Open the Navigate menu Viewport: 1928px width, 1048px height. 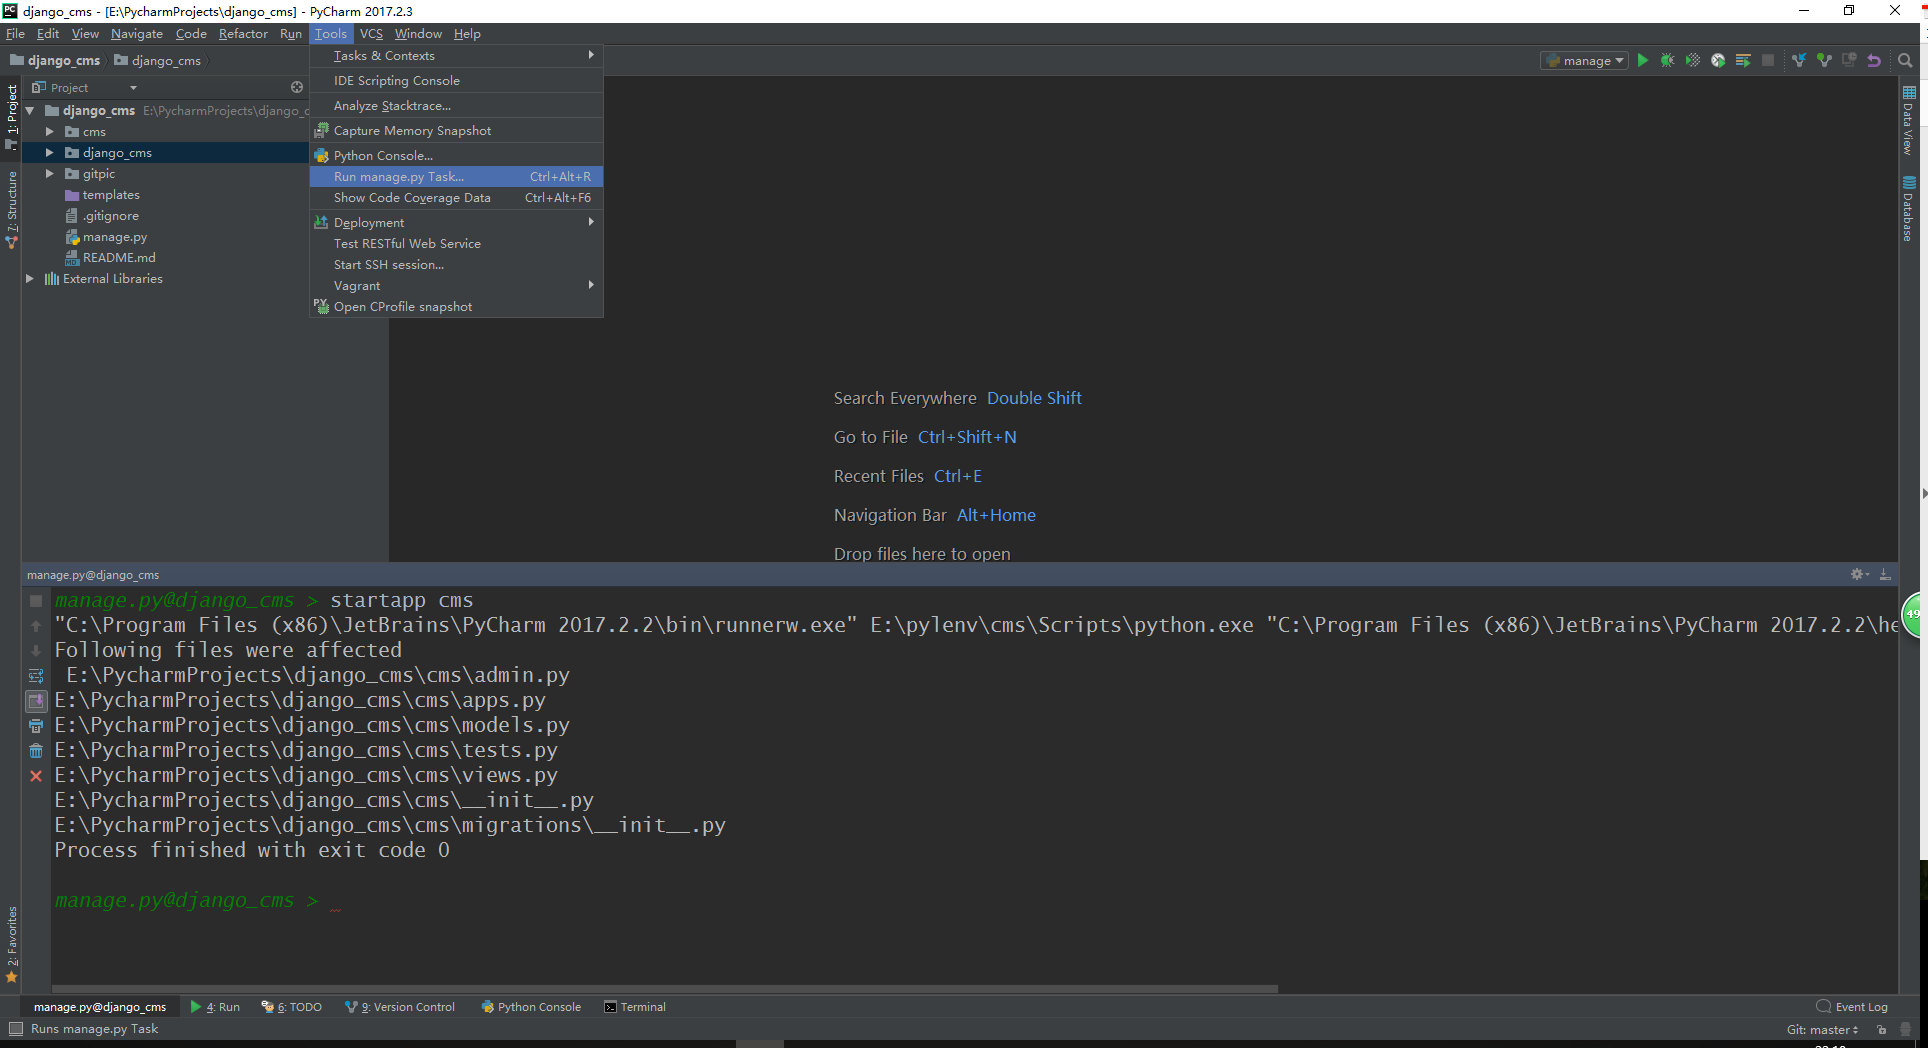tap(136, 34)
